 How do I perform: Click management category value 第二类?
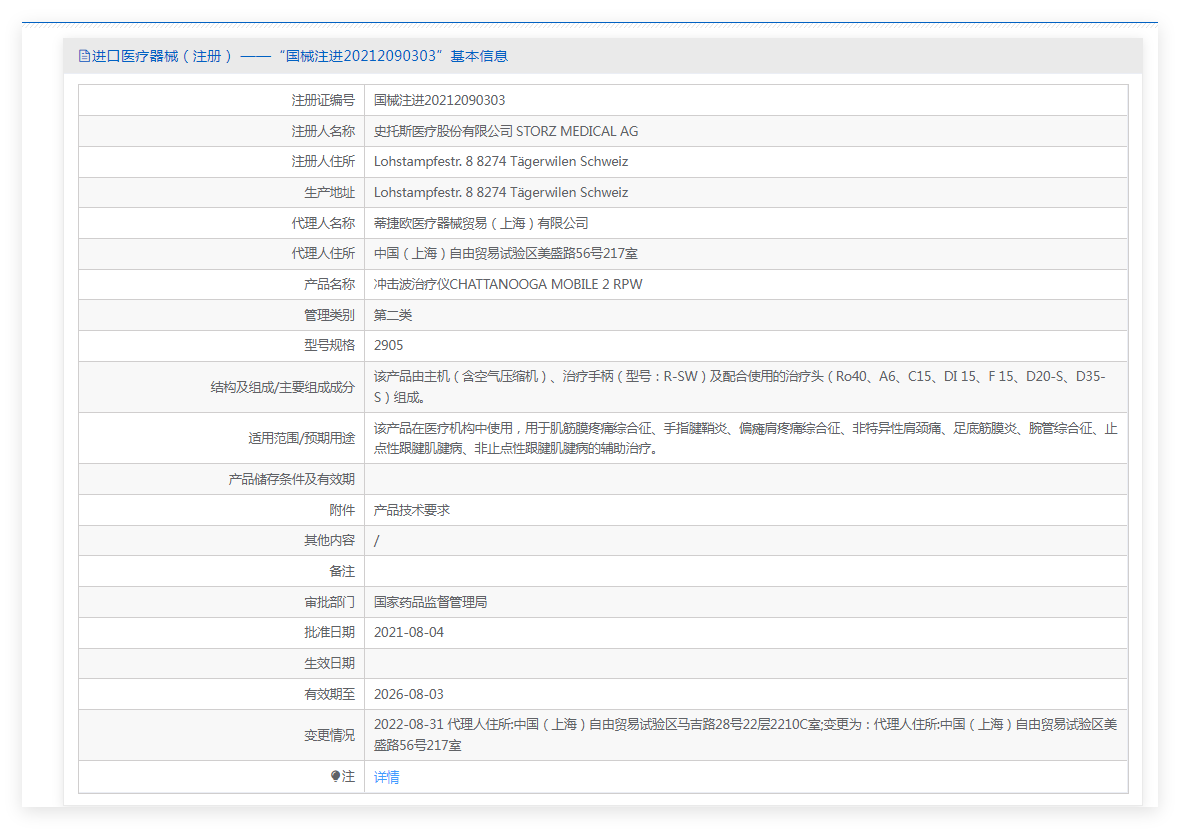point(393,315)
